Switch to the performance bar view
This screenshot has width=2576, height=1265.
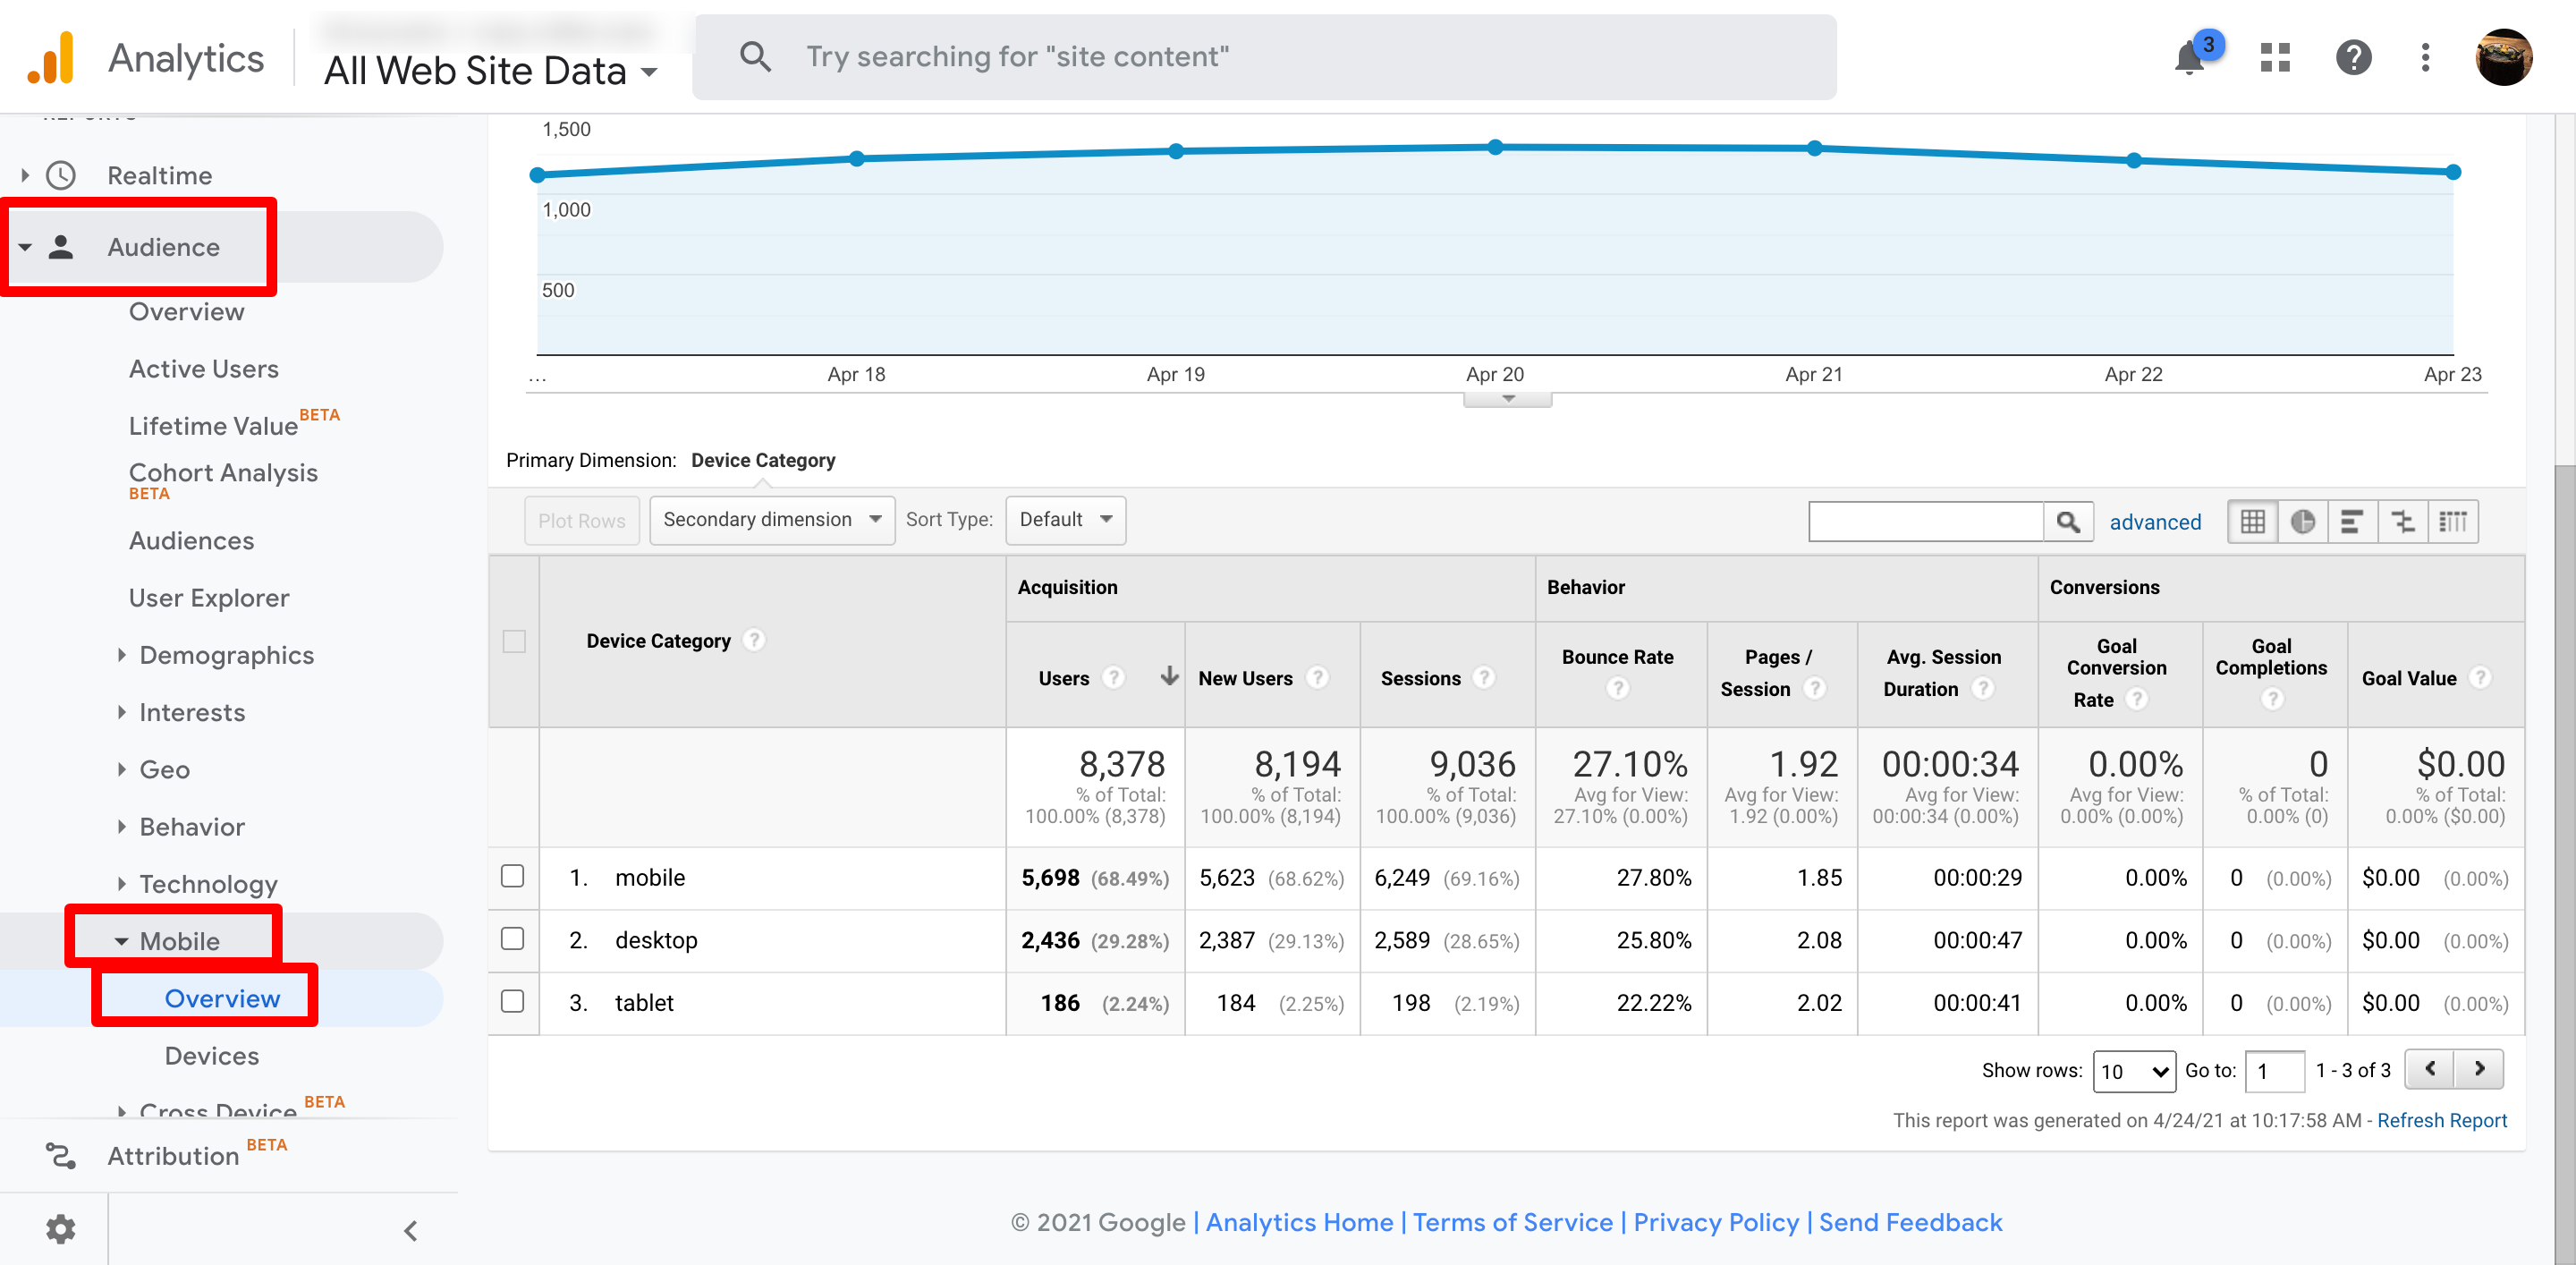[2352, 522]
